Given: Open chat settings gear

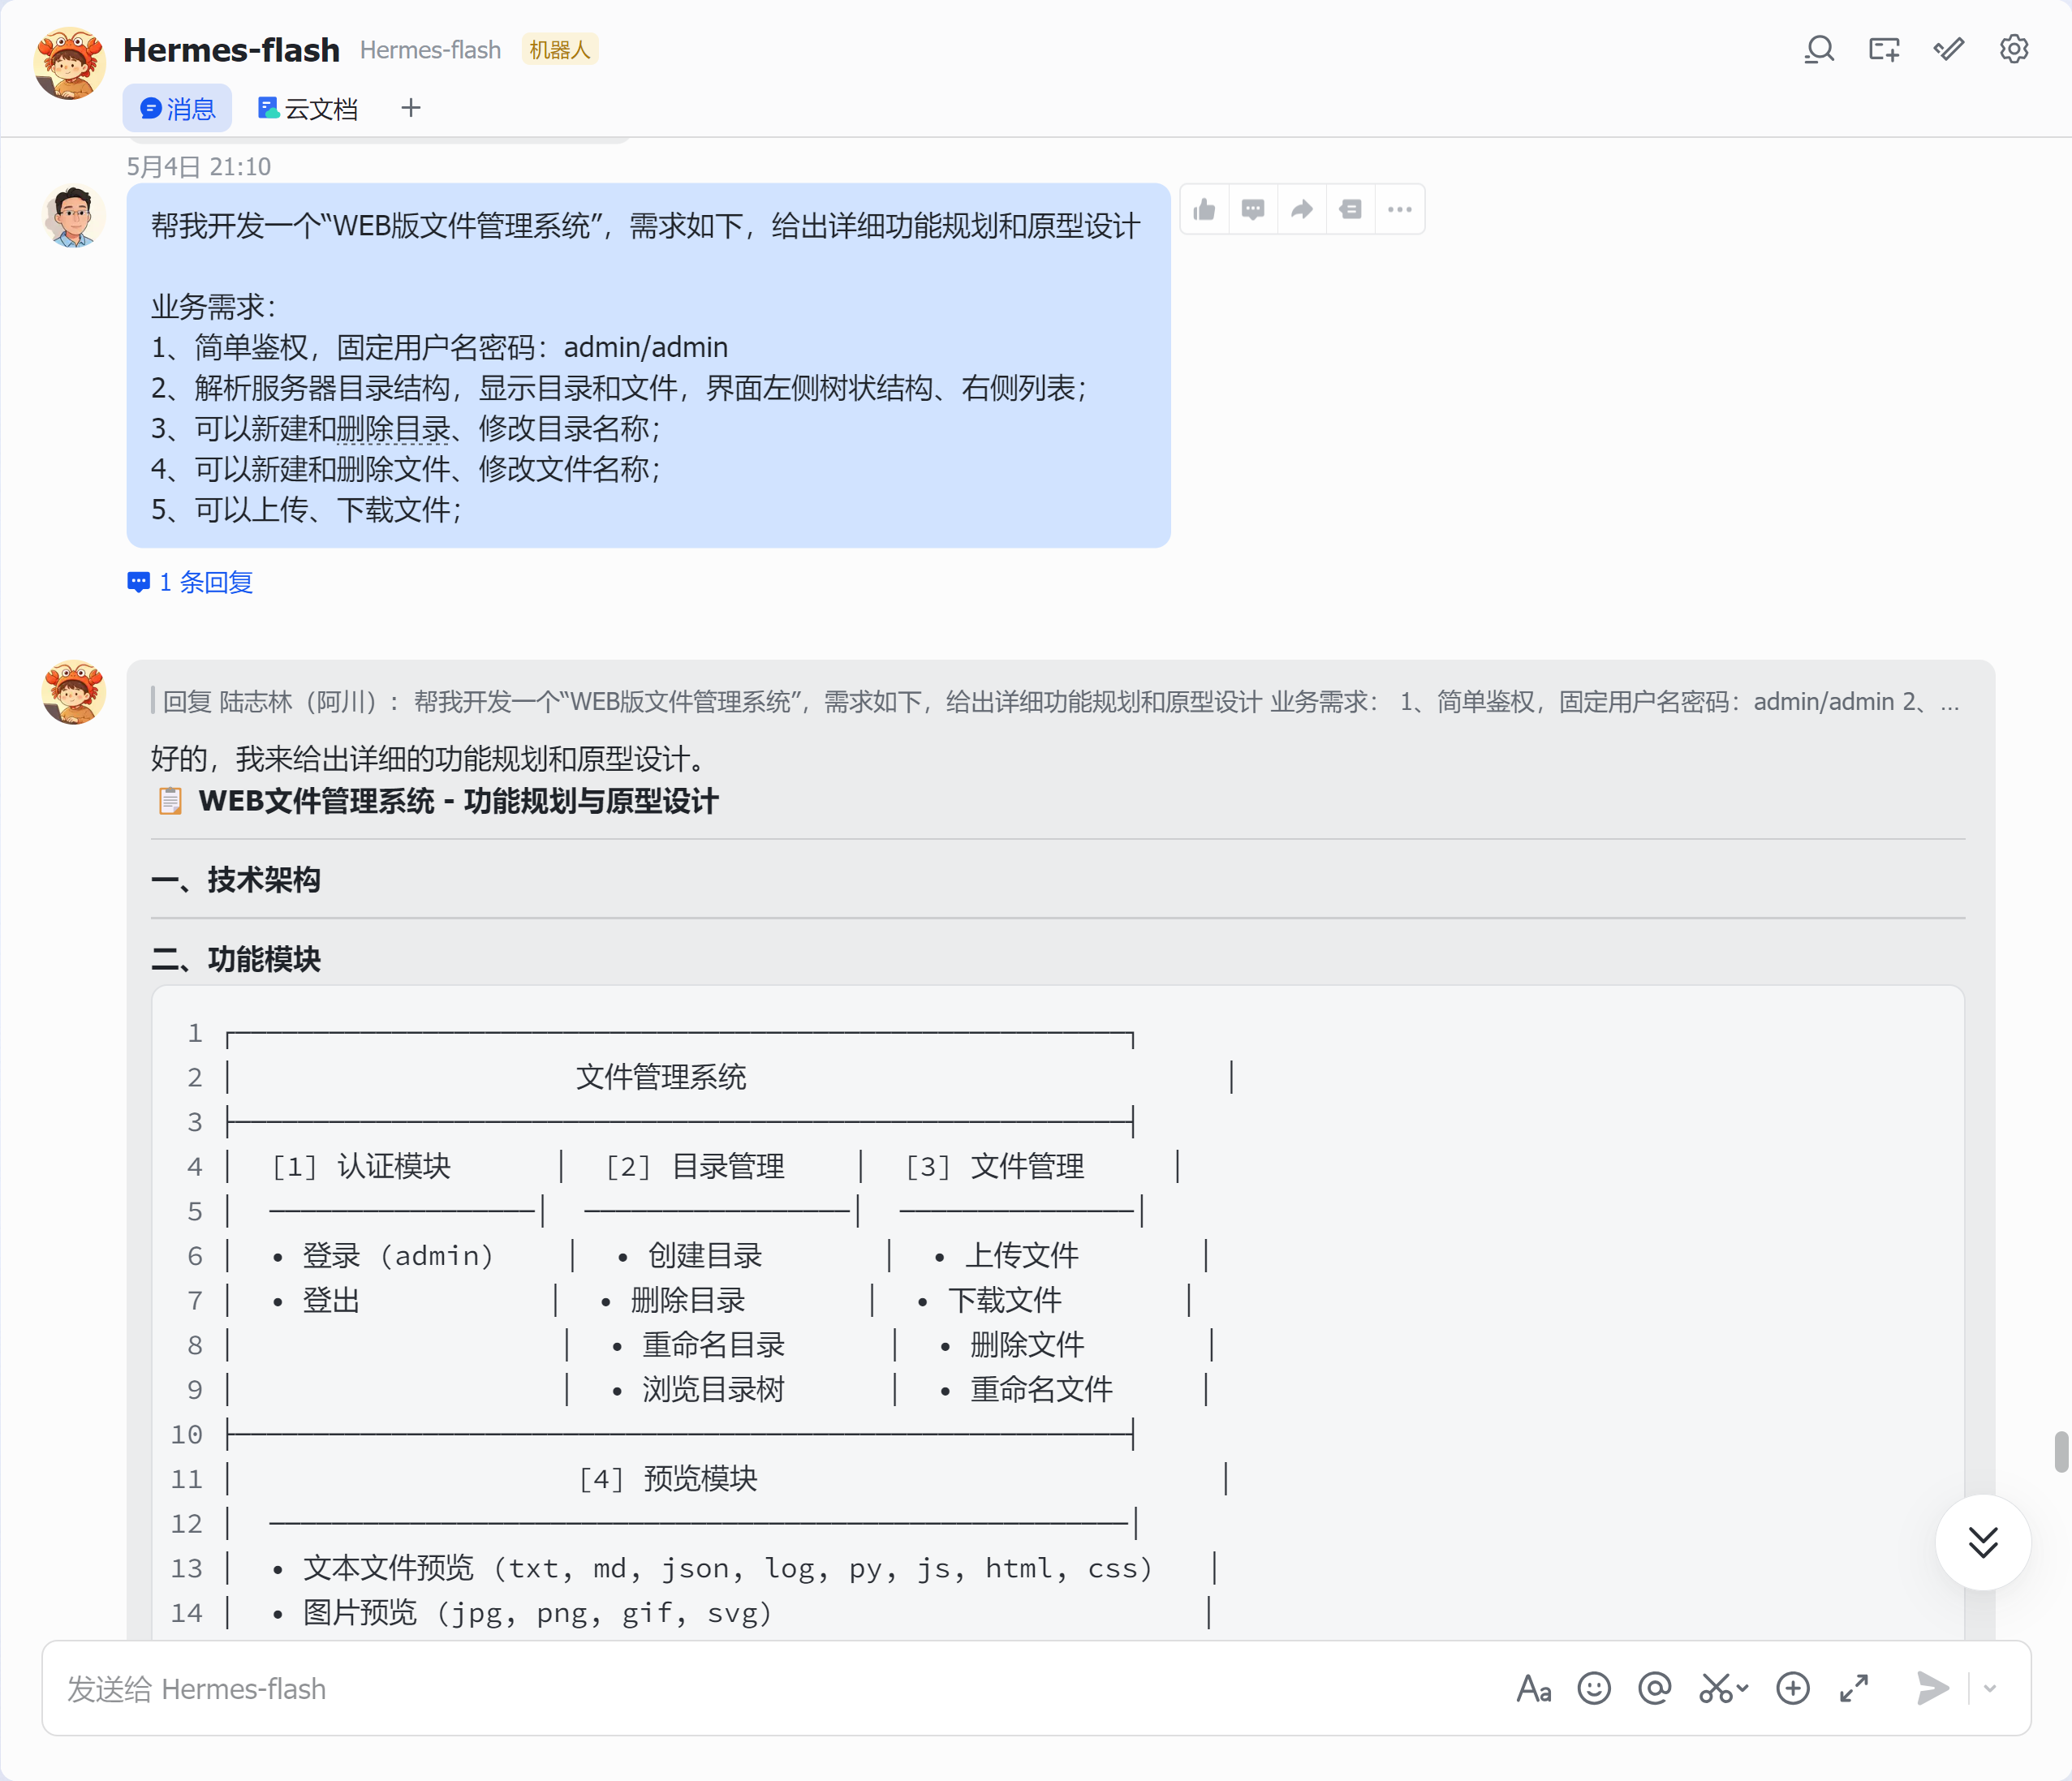Looking at the screenshot, I should [2014, 49].
